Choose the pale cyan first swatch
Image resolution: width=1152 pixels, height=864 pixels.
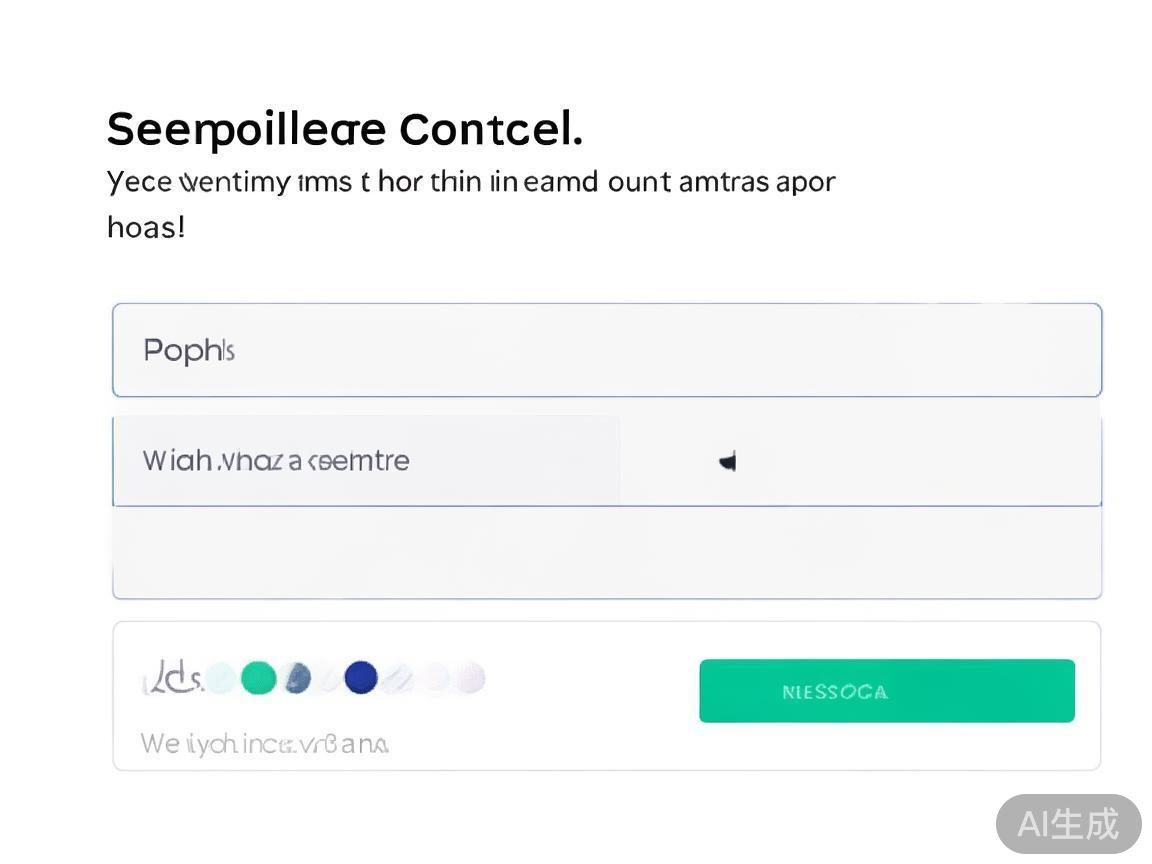221,679
